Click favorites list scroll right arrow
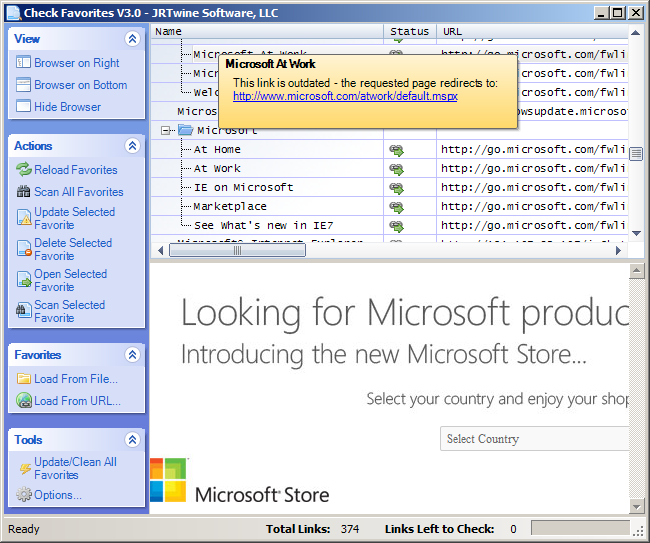The width and height of the screenshot is (650, 543). pos(618,250)
